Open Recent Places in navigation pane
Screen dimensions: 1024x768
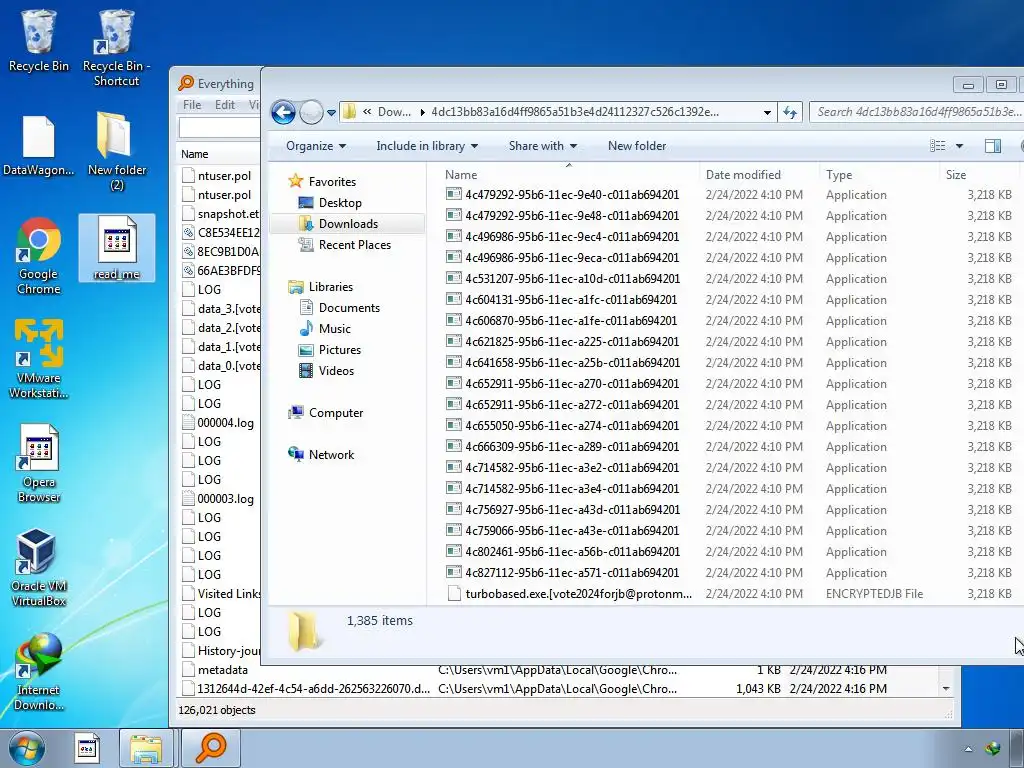[355, 244]
